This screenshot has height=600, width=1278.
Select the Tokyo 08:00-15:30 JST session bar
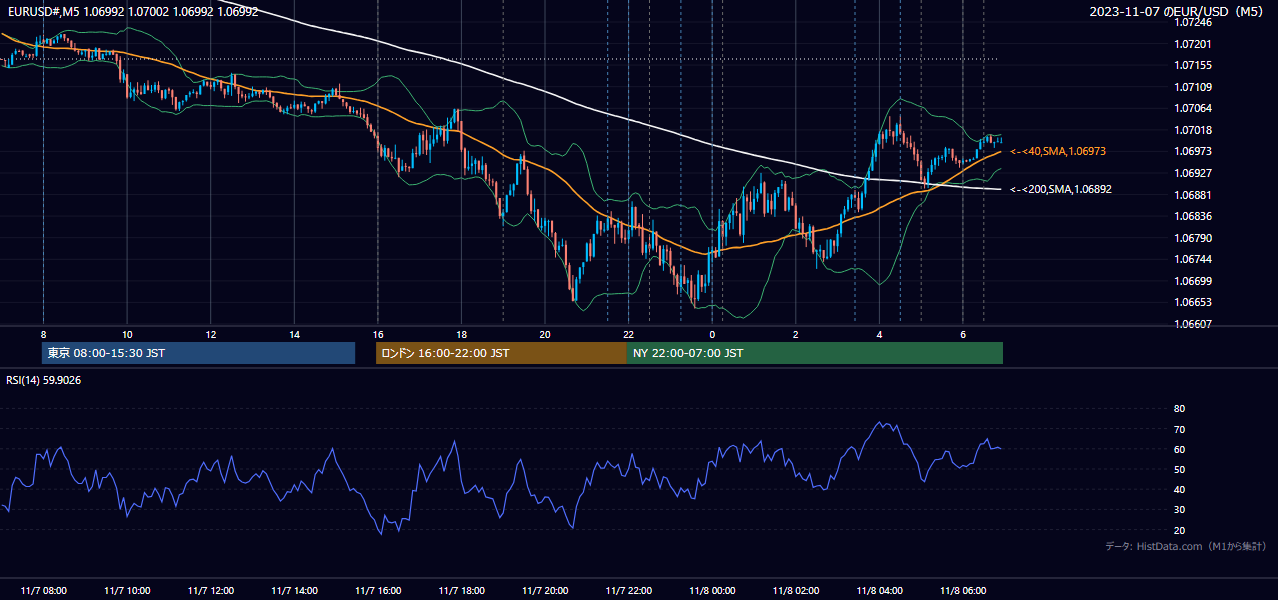pos(199,353)
